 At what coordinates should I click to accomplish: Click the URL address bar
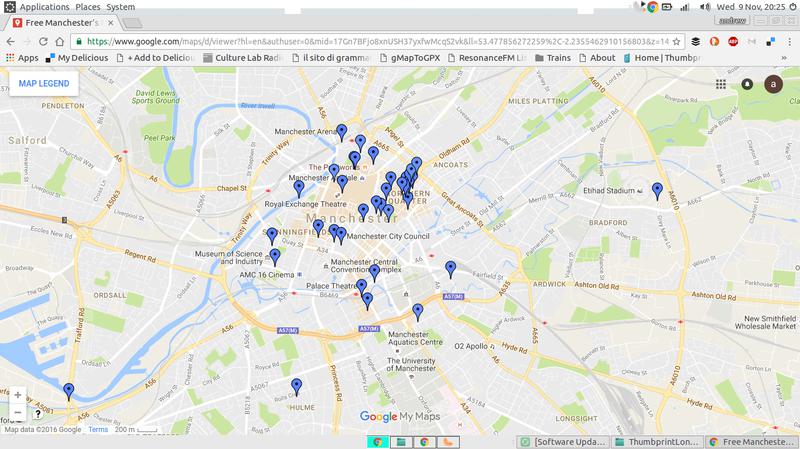pos(378,42)
